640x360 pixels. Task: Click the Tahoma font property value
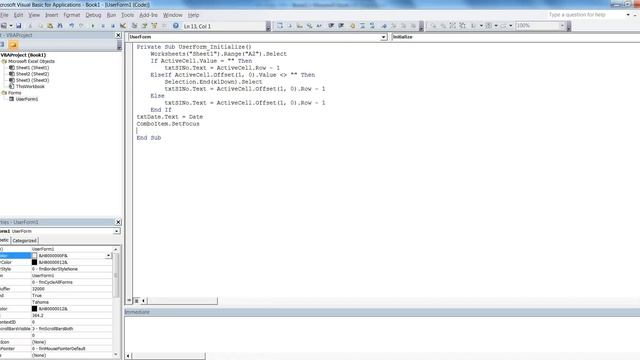coord(40,302)
